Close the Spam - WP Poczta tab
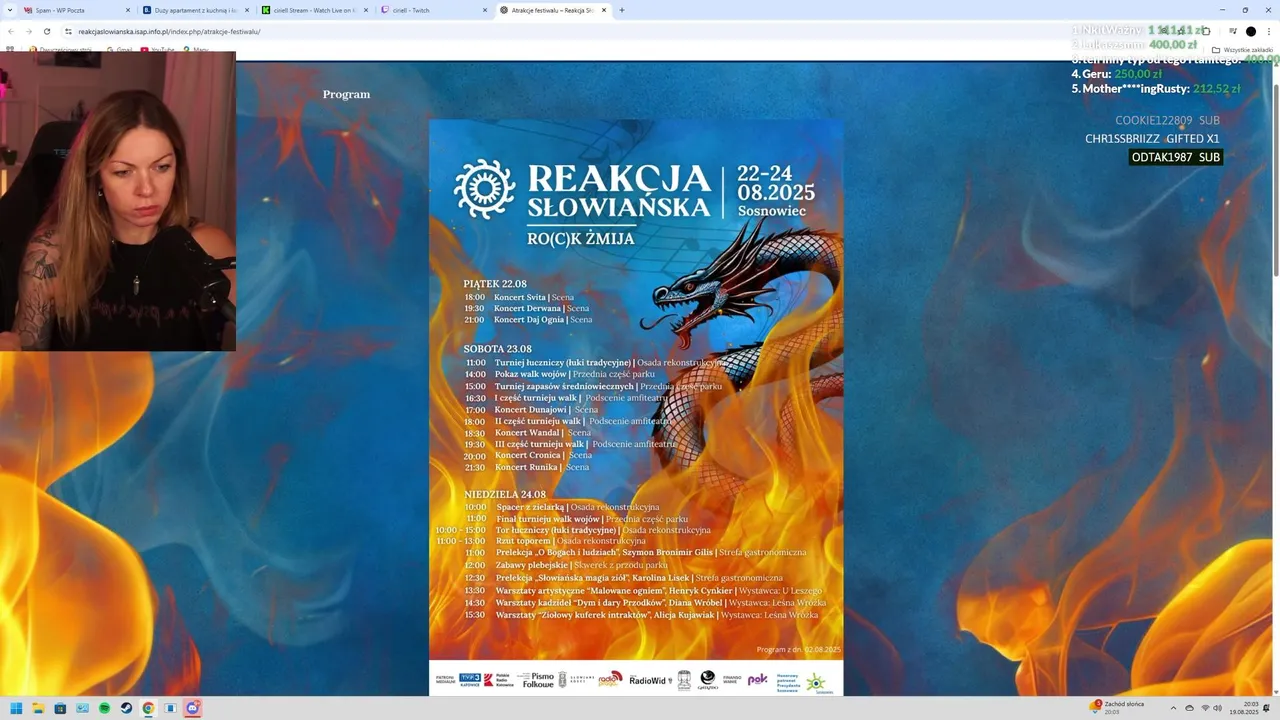Image resolution: width=1280 pixels, height=720 pixels. [128, 10]
